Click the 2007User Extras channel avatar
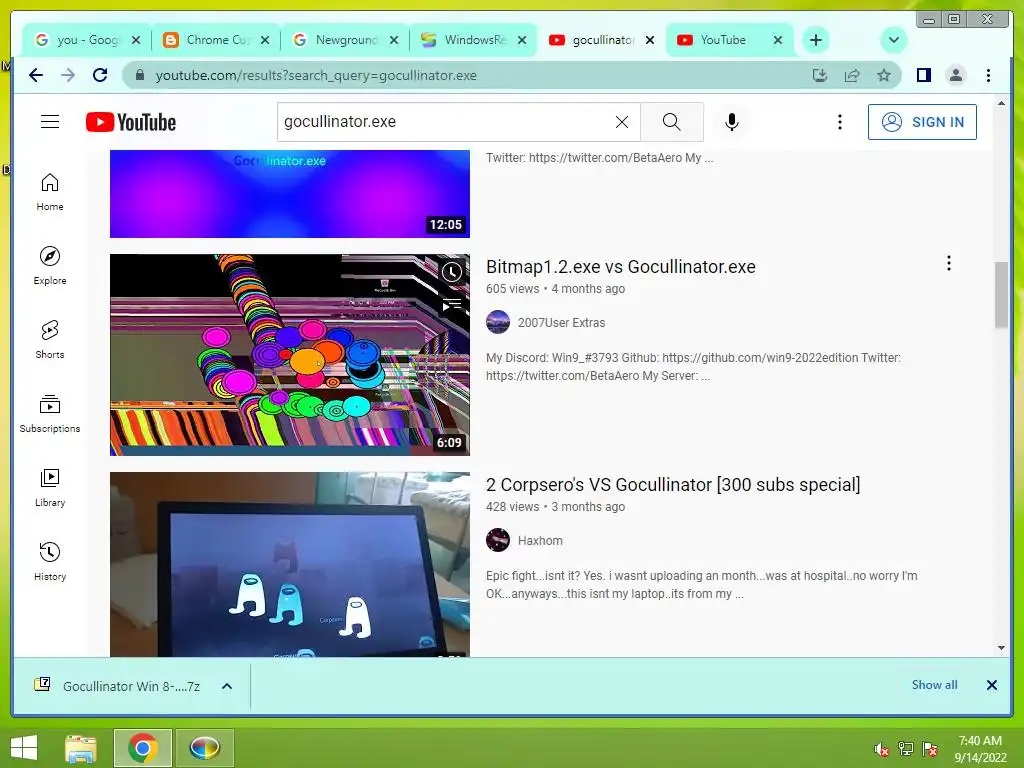This screenshot has height=768, width=1024. coord(498,322)
